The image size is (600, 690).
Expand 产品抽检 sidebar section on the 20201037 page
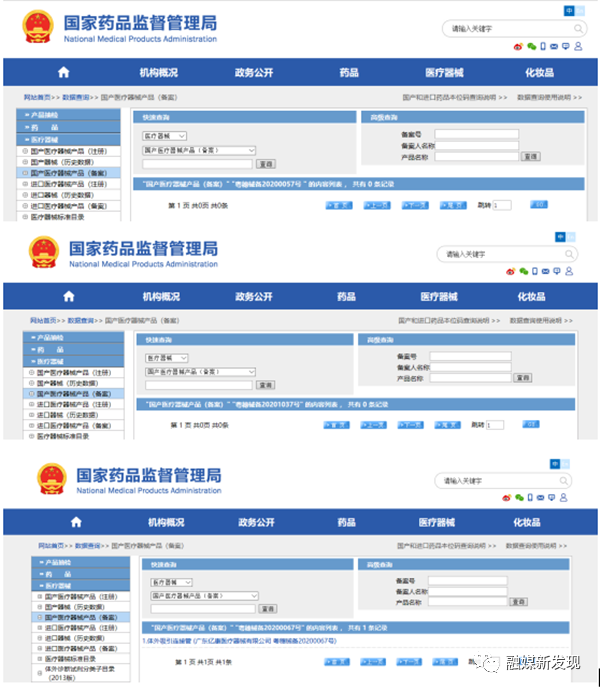point(74,338)
